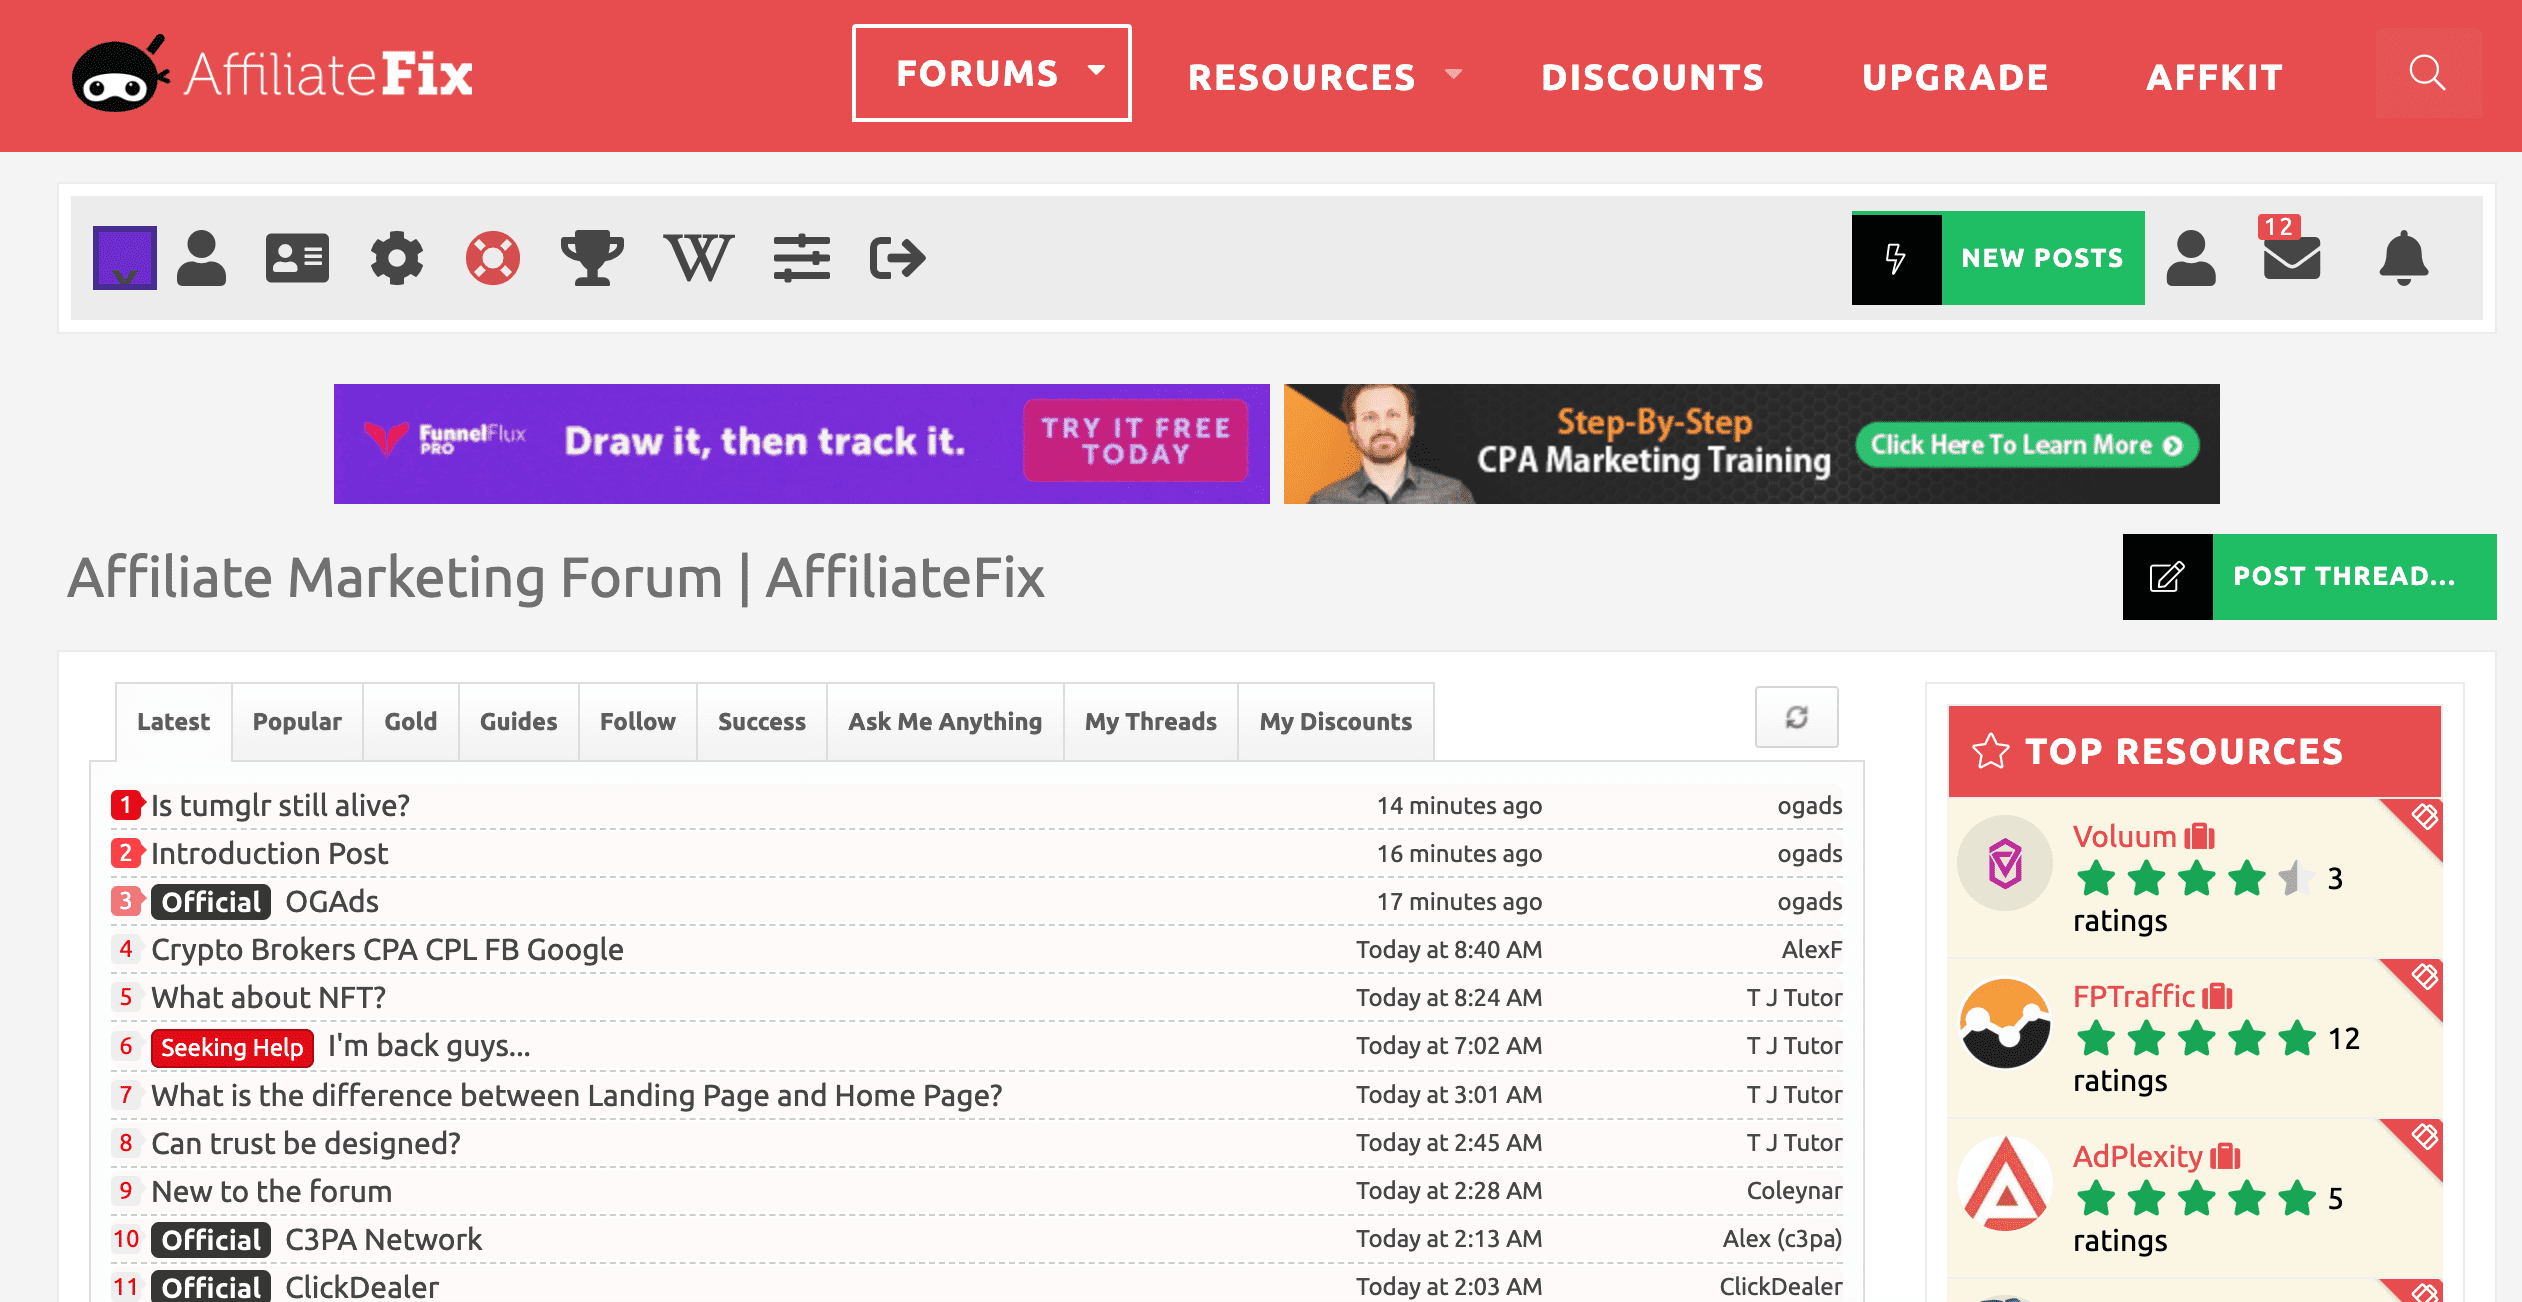The height and width of the screenshot is (1302, 2522).
Task: Open the alerts bell icon
Action: [2403, 258]
